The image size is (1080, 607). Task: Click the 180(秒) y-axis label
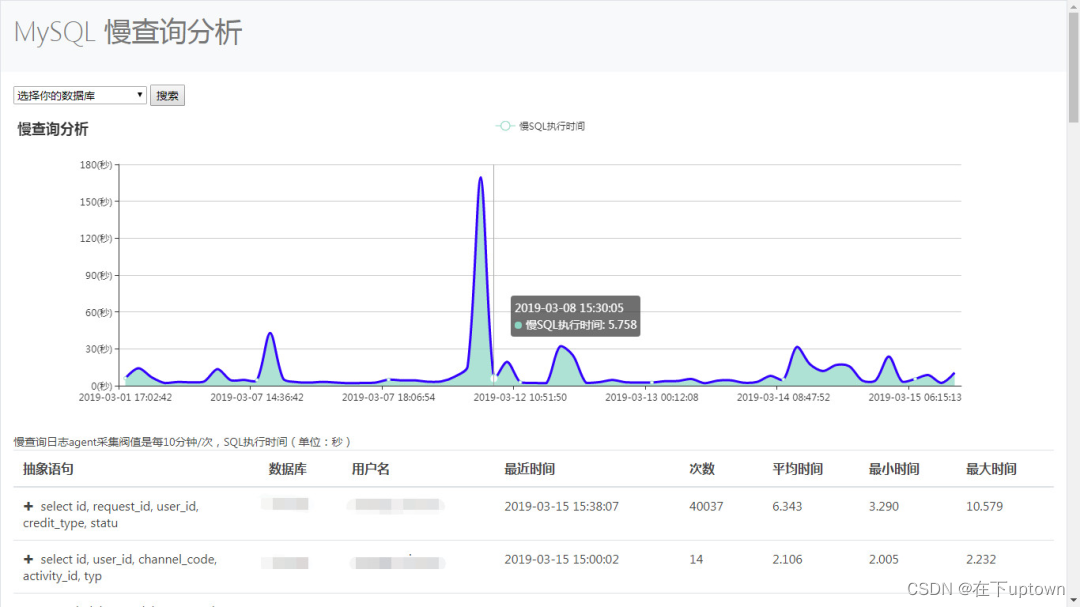point(96,165)
